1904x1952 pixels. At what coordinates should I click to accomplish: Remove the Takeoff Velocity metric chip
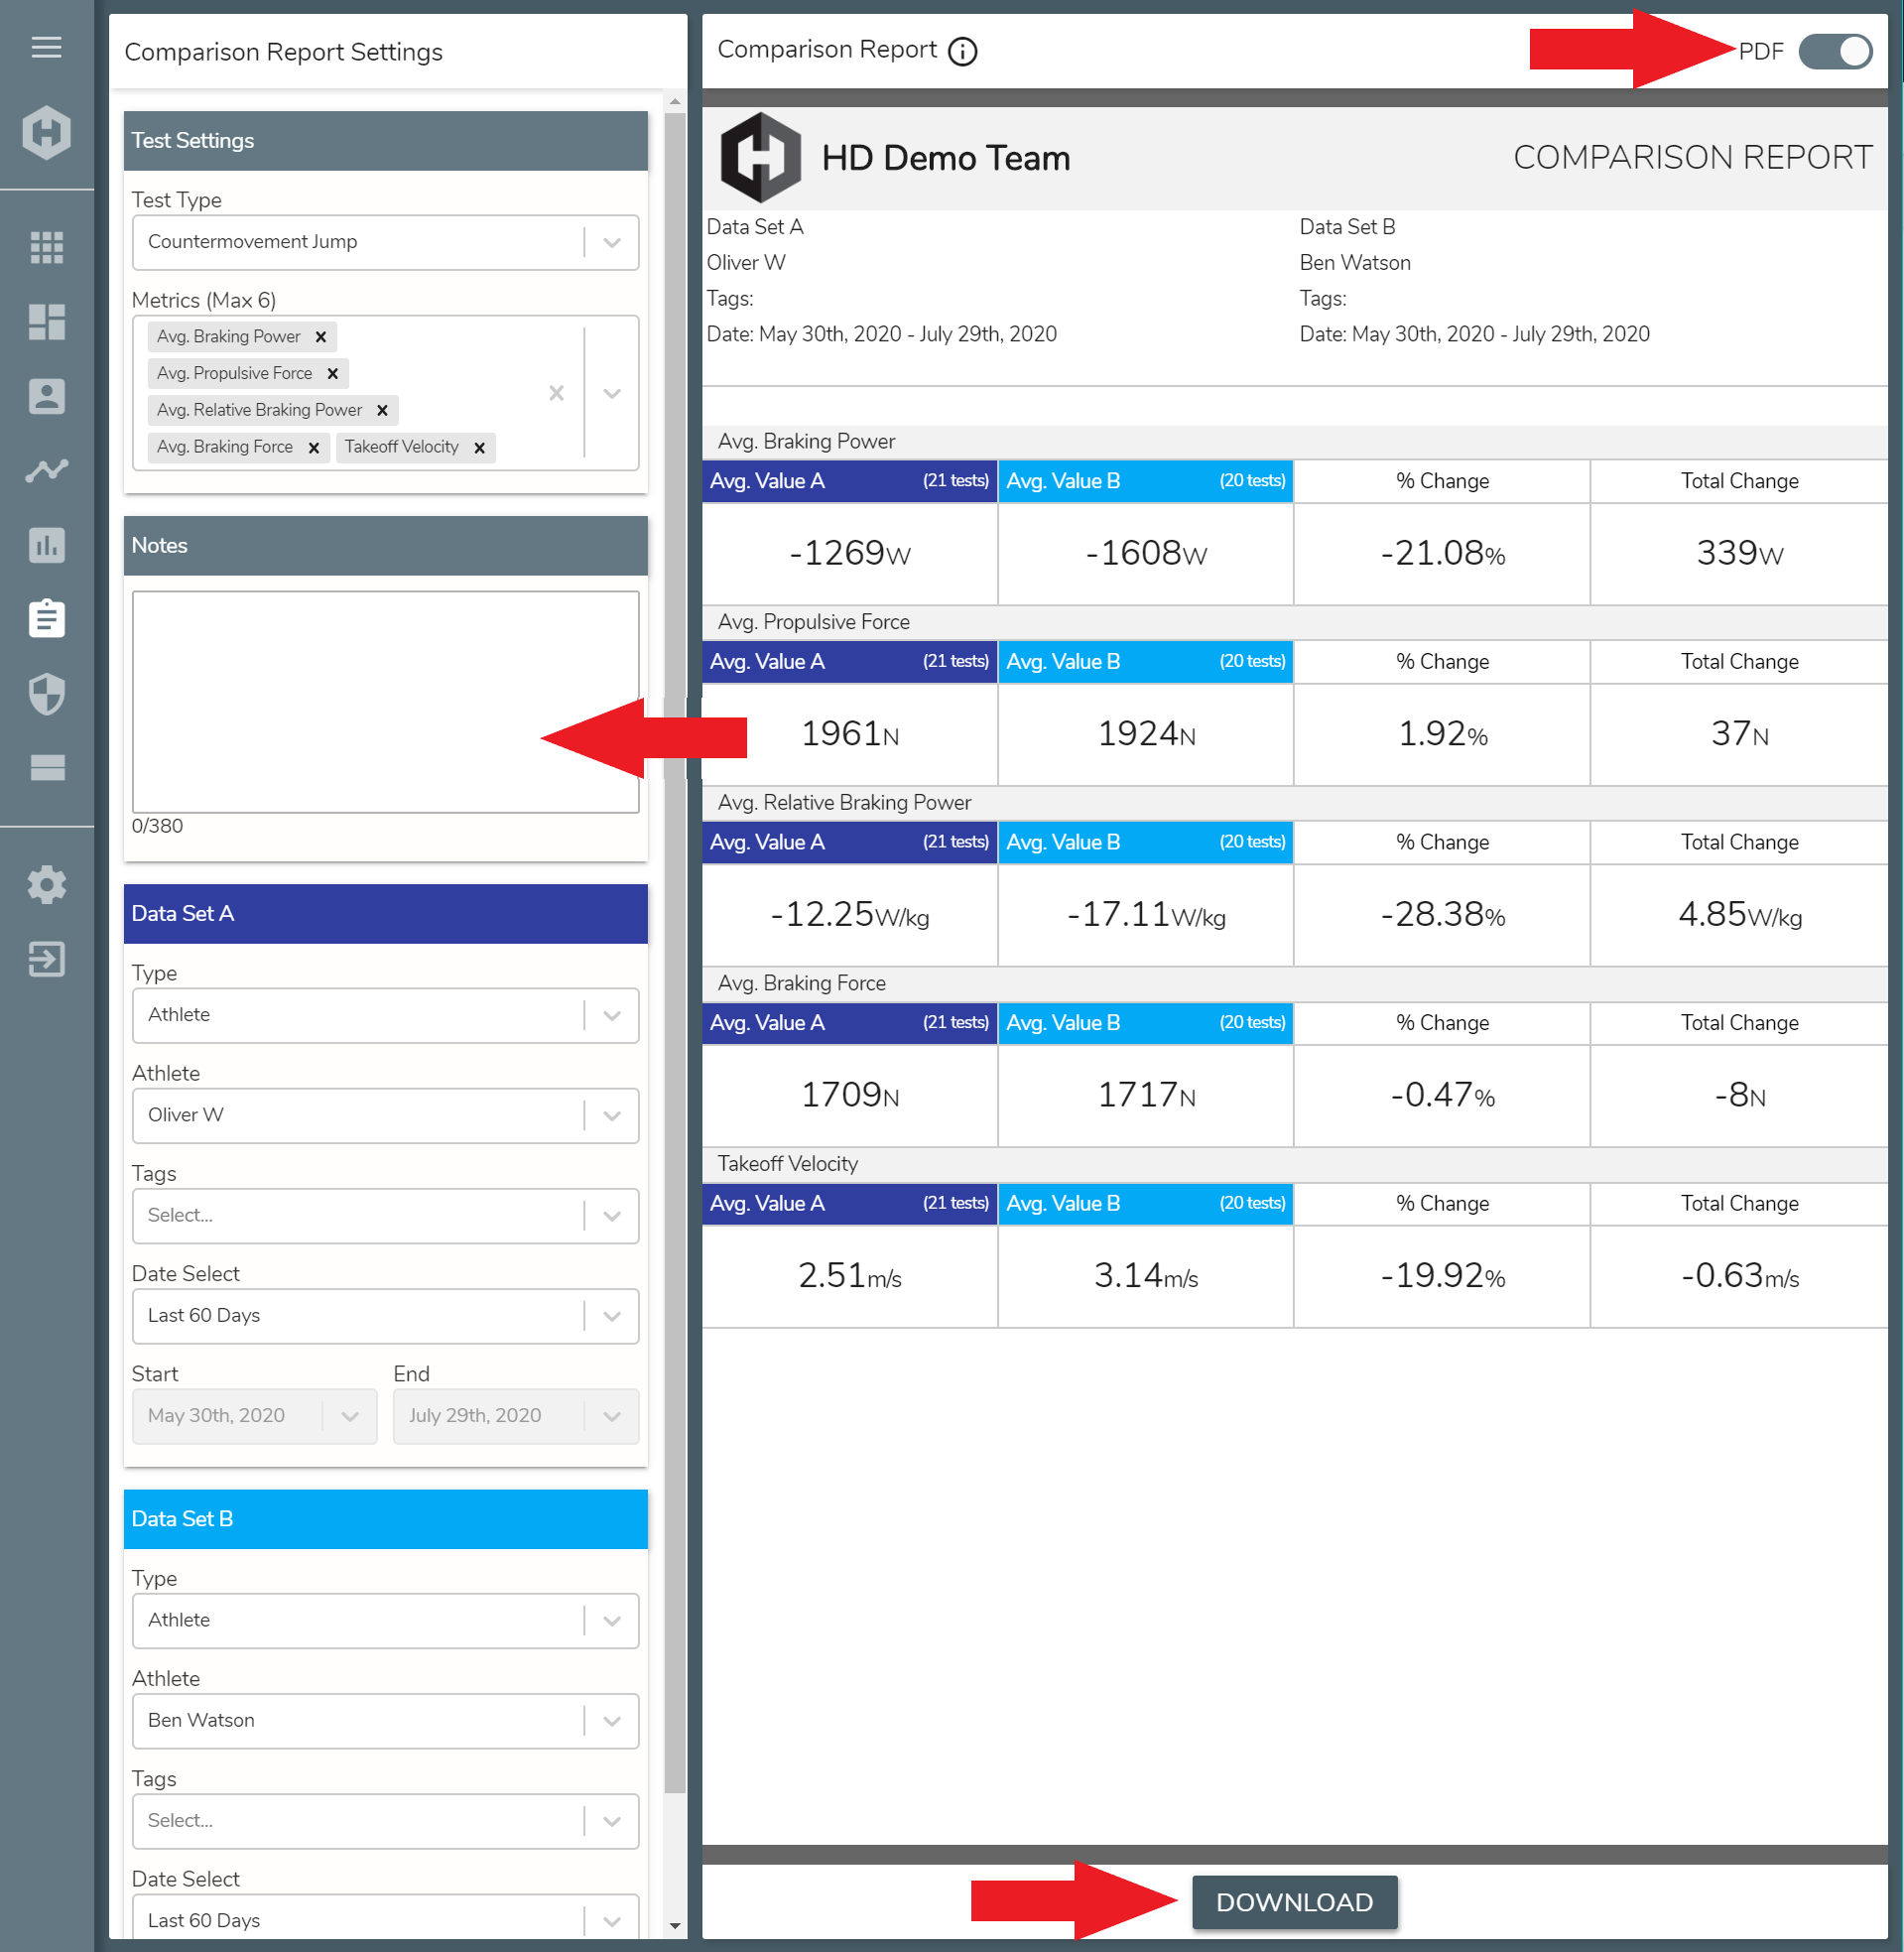479,447
